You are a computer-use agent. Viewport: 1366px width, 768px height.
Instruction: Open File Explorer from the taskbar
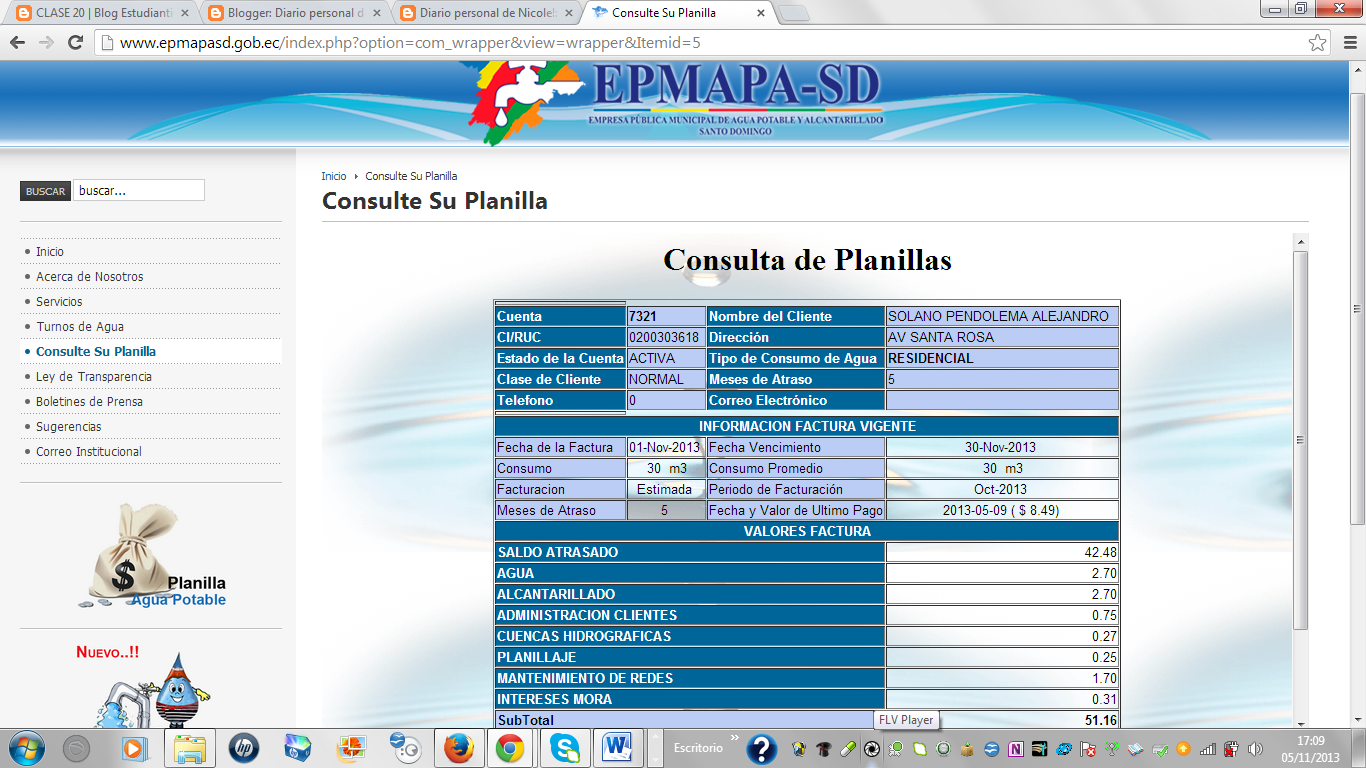[190, 748]
